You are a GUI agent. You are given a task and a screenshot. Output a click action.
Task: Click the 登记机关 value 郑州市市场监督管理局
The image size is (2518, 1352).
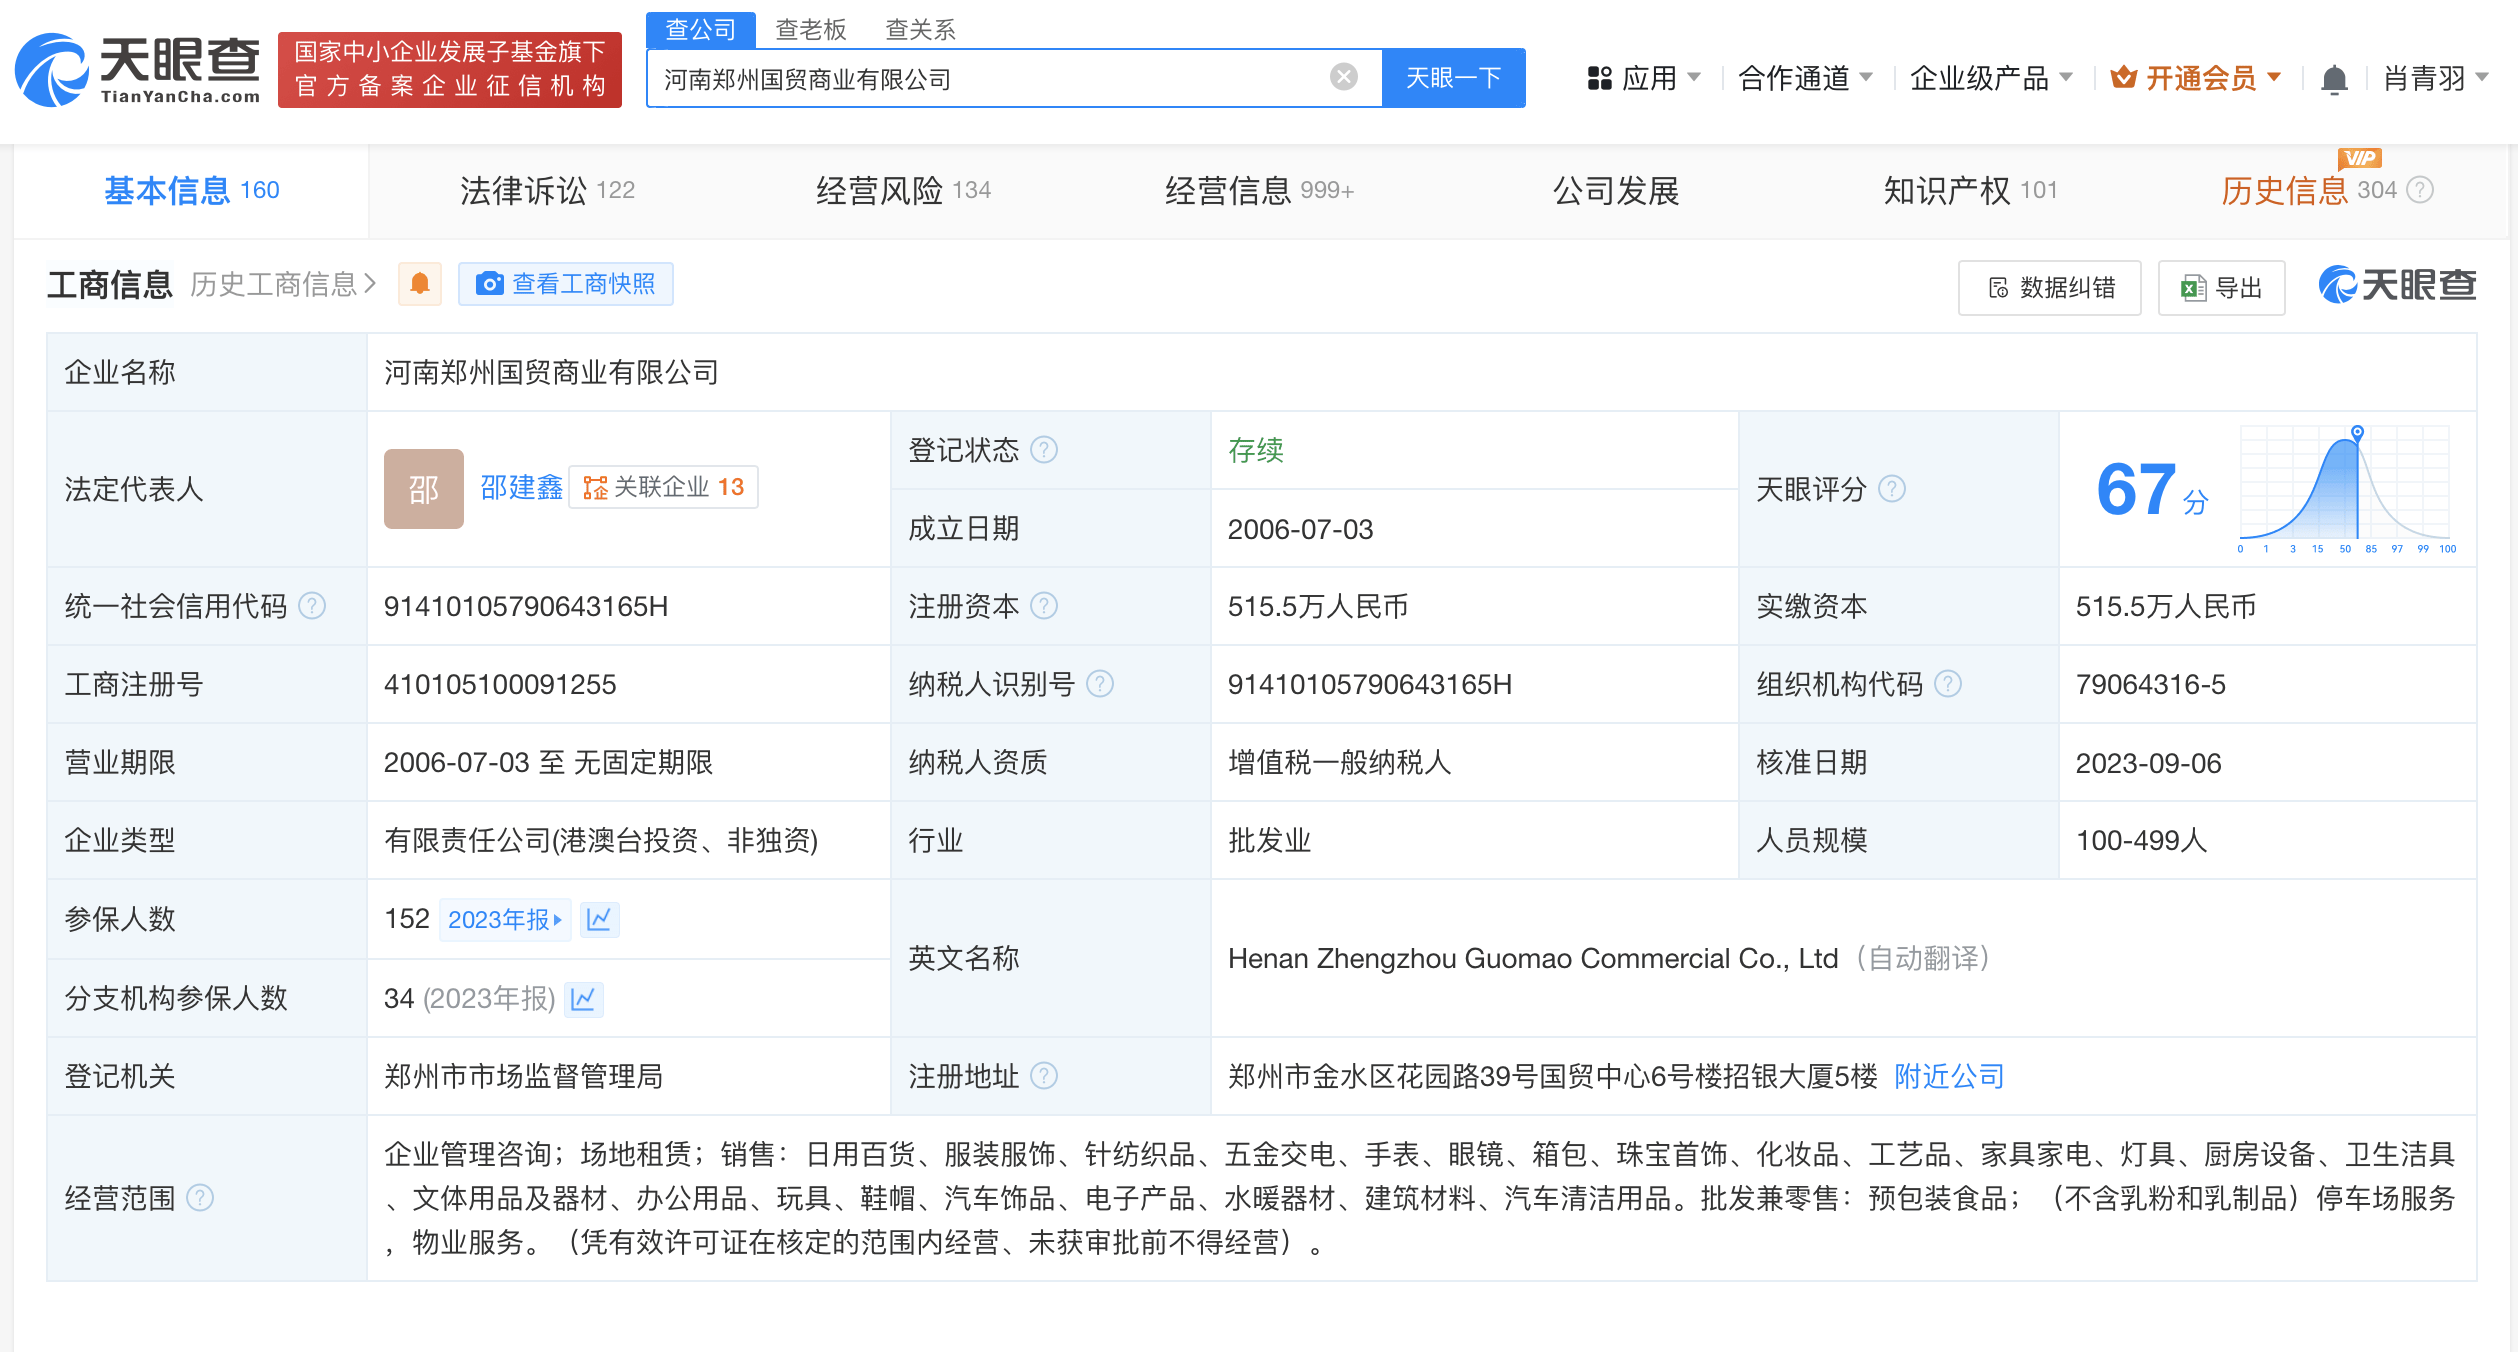(x=523, y=1076)
